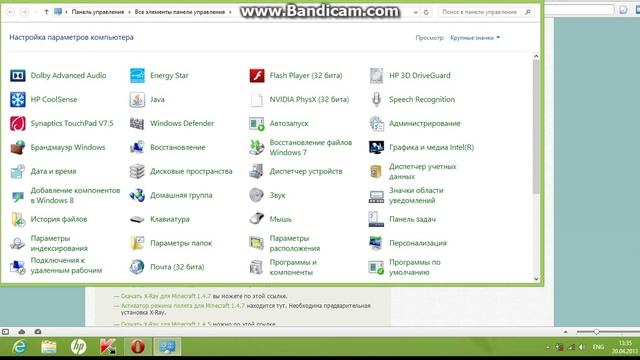This screenshot has height=360, width=640.
Task: Click the Программы и компоненты link
Action: [293, 267]
